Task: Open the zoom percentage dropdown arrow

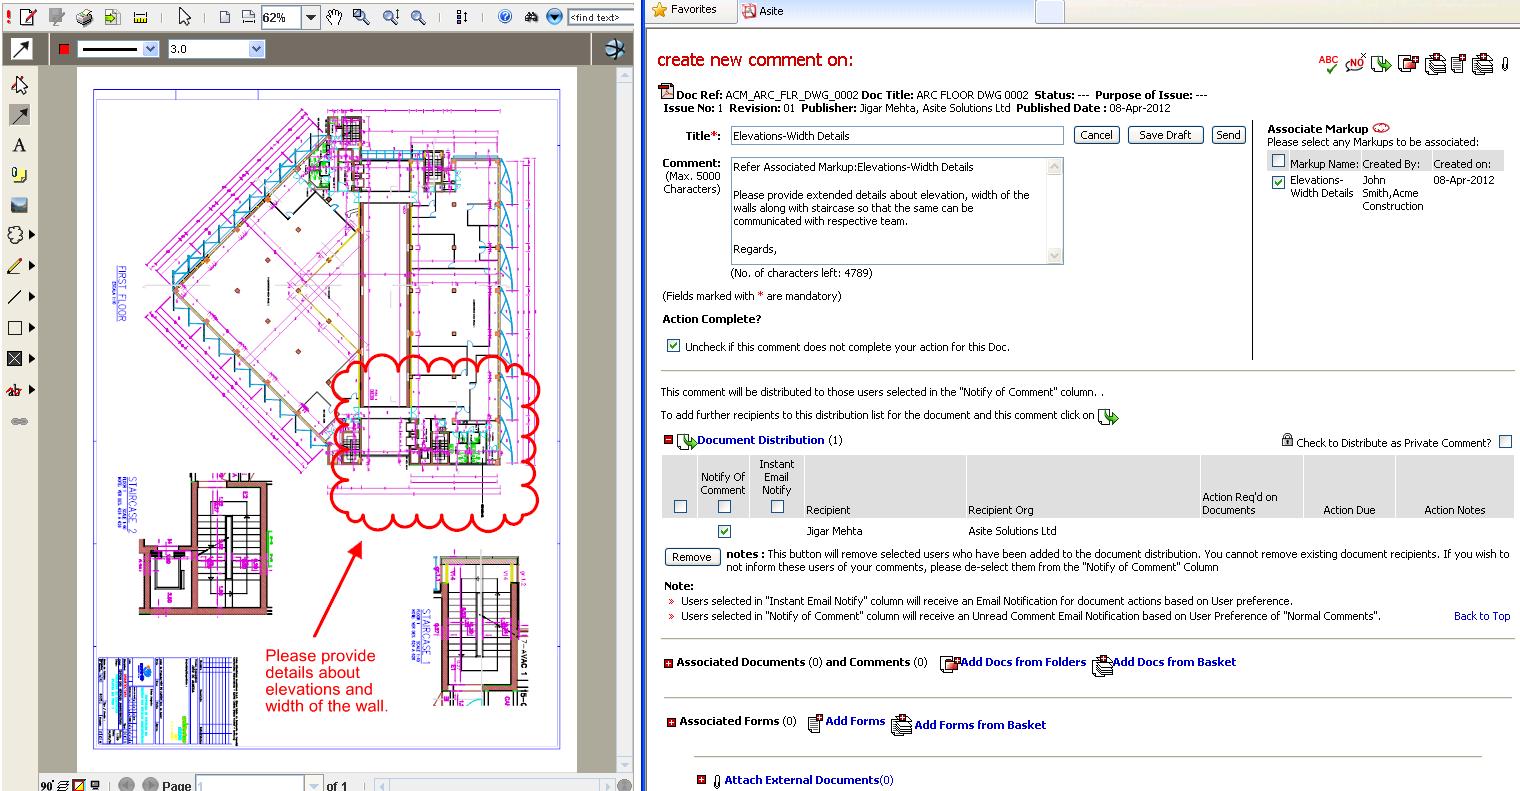Action: tap(310, 17)
